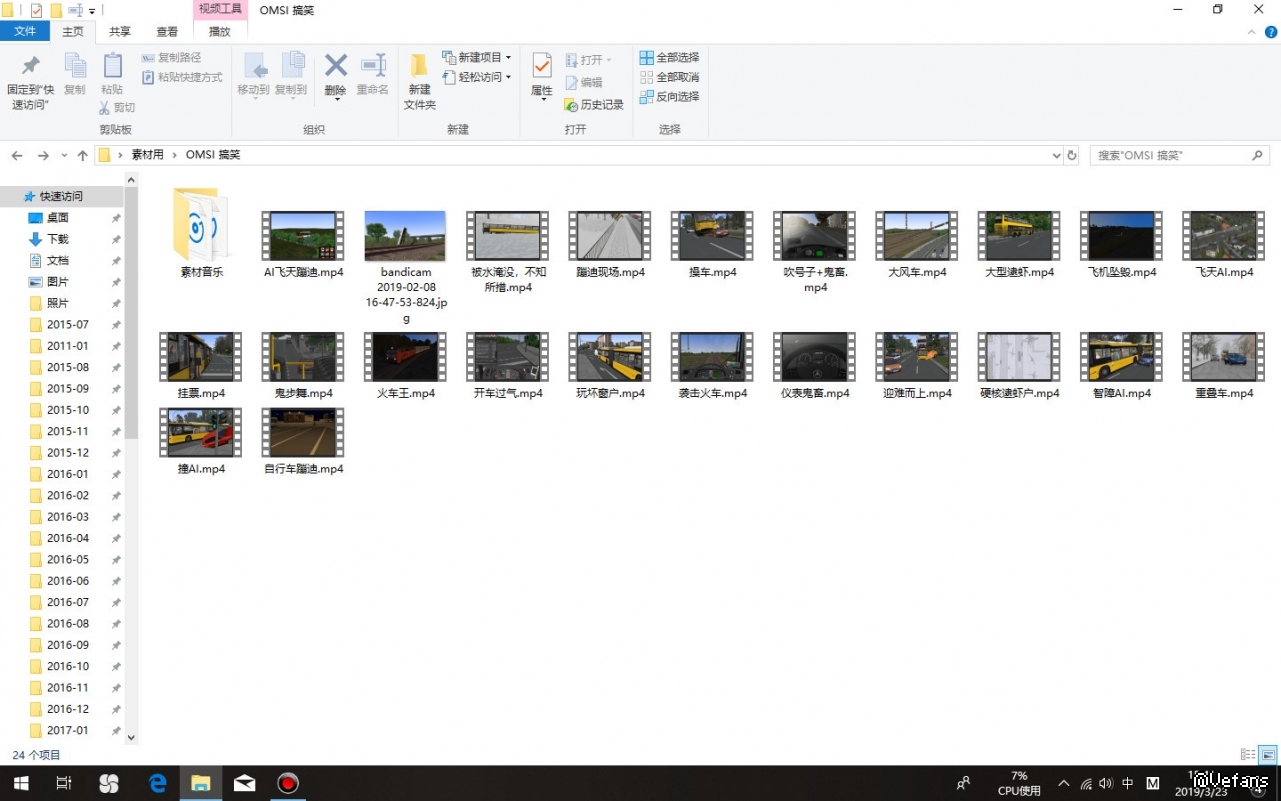The width and height of the screenshot is (1281, 801).
Task: Click the Video Tools (视频工具) tab header
Action: [220, 9]
